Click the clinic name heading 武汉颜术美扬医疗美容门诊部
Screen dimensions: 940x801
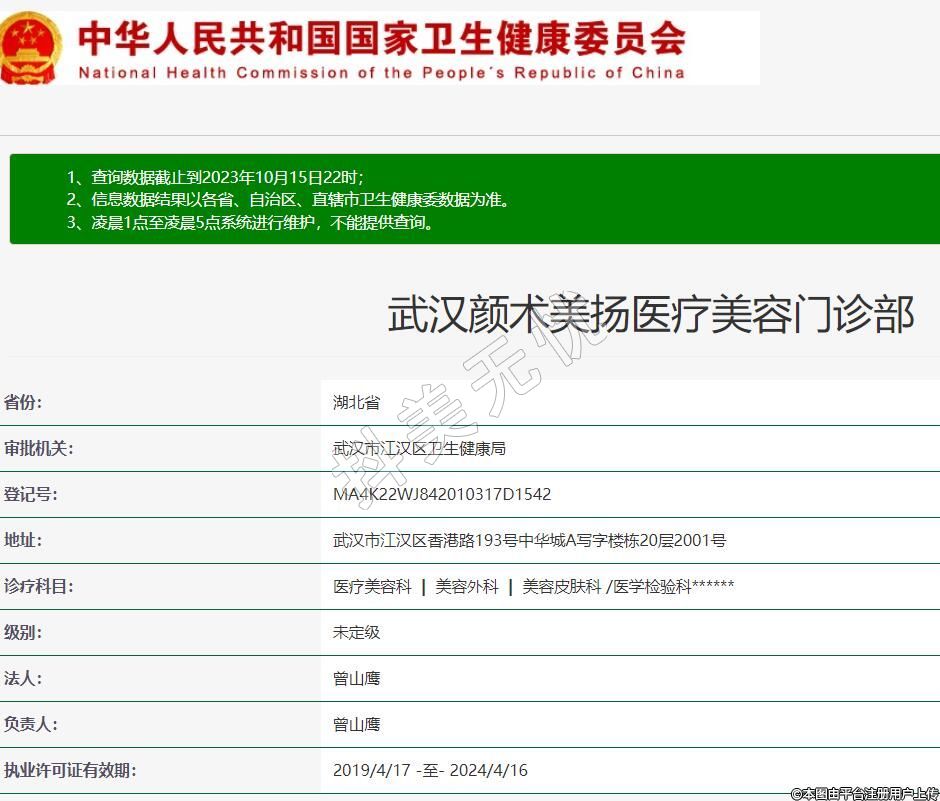(650, 314)
